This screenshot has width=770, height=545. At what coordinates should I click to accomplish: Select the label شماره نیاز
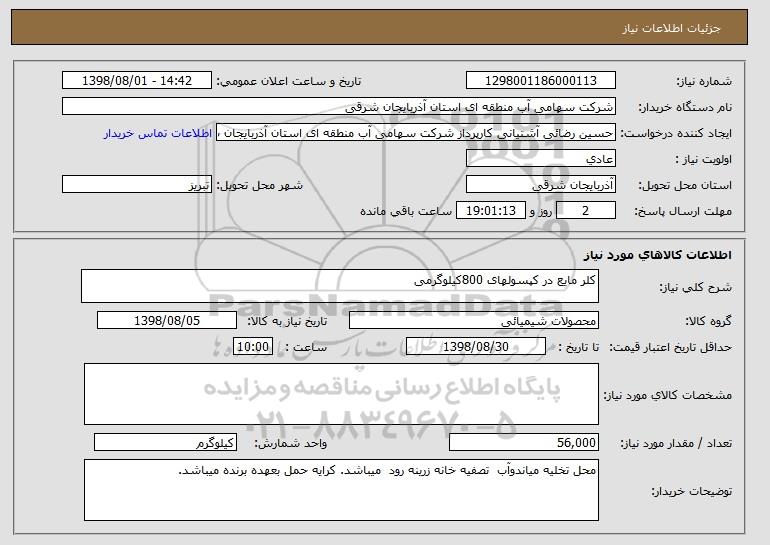tap(704, 81)
